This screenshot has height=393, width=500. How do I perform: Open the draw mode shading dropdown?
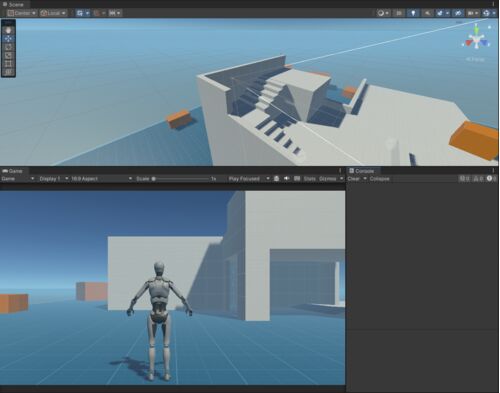coord(383,13)
